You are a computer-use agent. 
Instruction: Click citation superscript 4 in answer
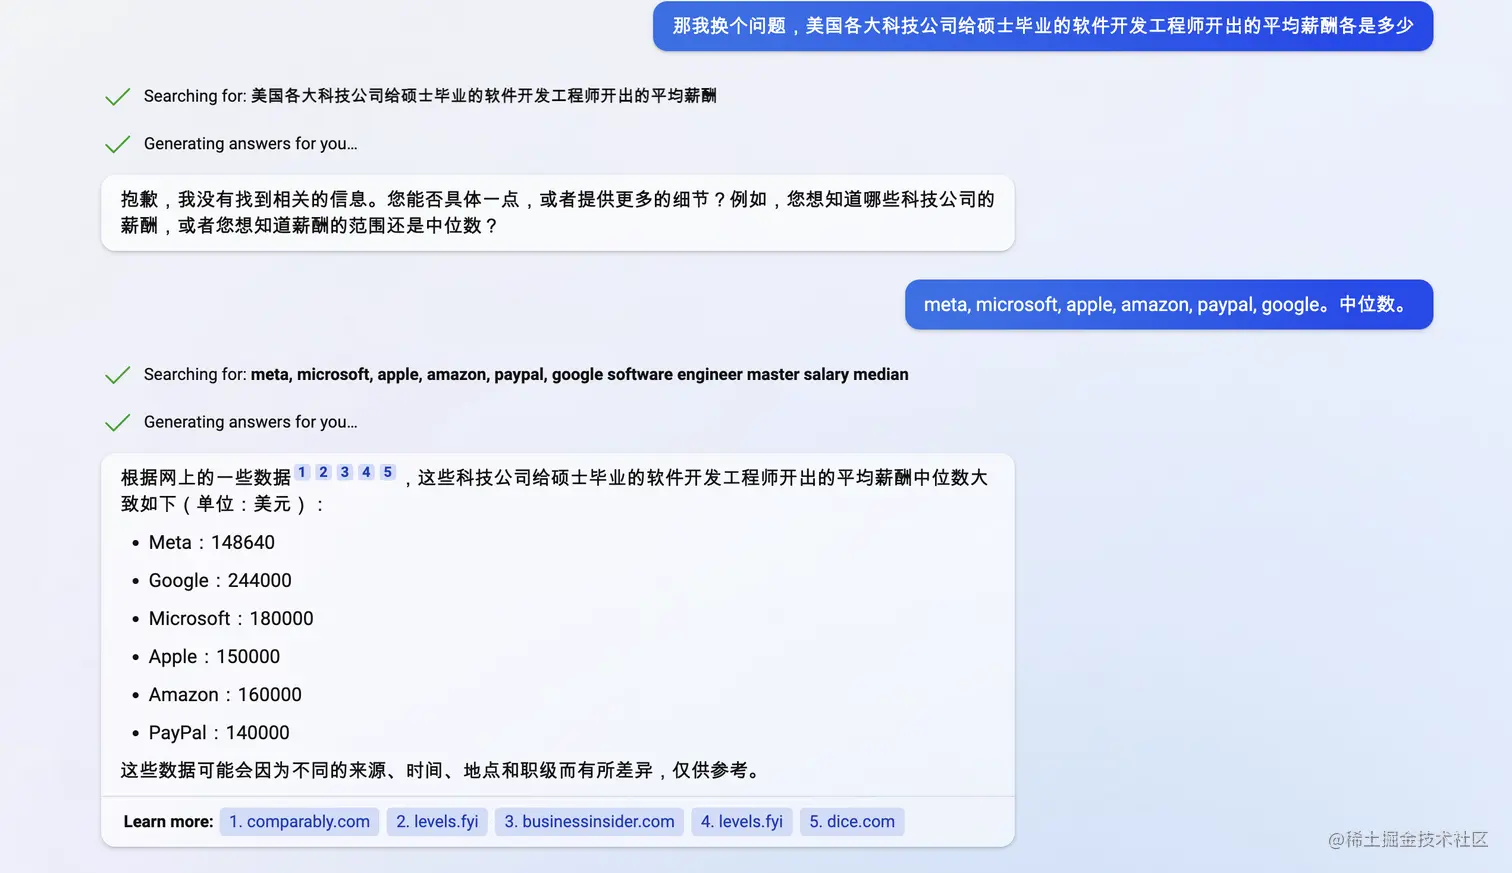366,472
